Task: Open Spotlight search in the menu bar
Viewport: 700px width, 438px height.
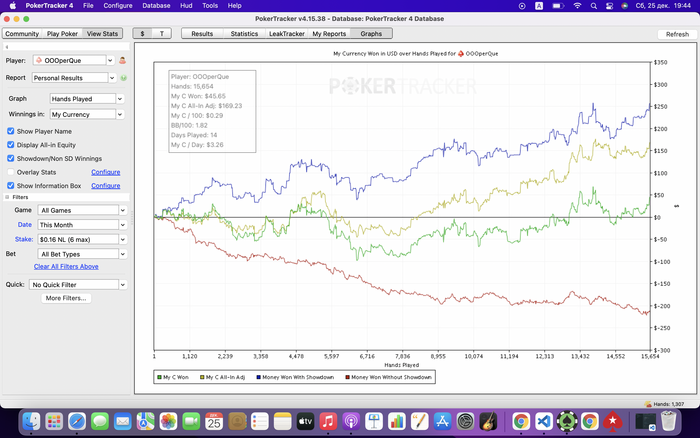Action: click(x=593, y=6)
